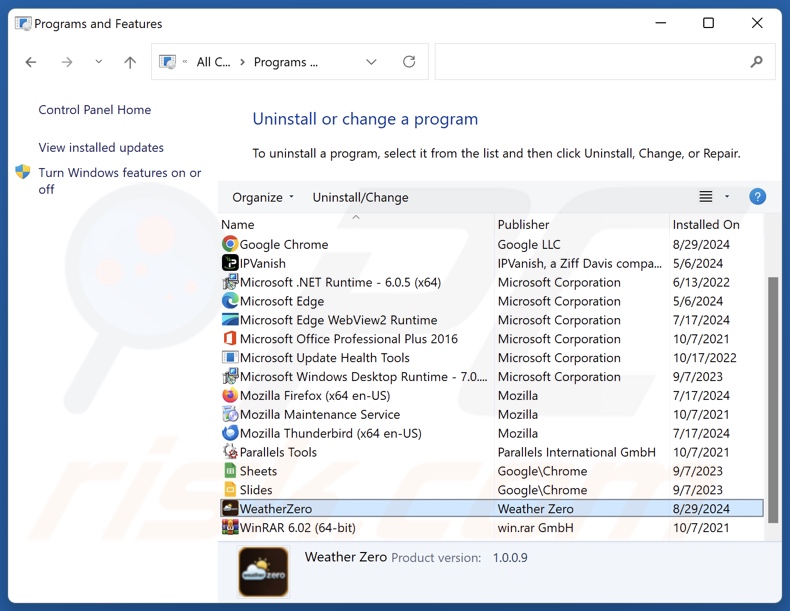Select WinRAR 6.02 (64-bit) entry
This screenshot has height=611, width=790.
(298, 528)
